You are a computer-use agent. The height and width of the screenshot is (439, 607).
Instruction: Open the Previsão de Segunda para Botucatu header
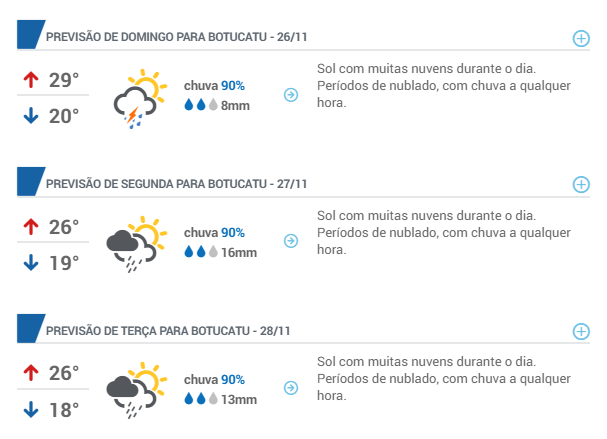177,183
